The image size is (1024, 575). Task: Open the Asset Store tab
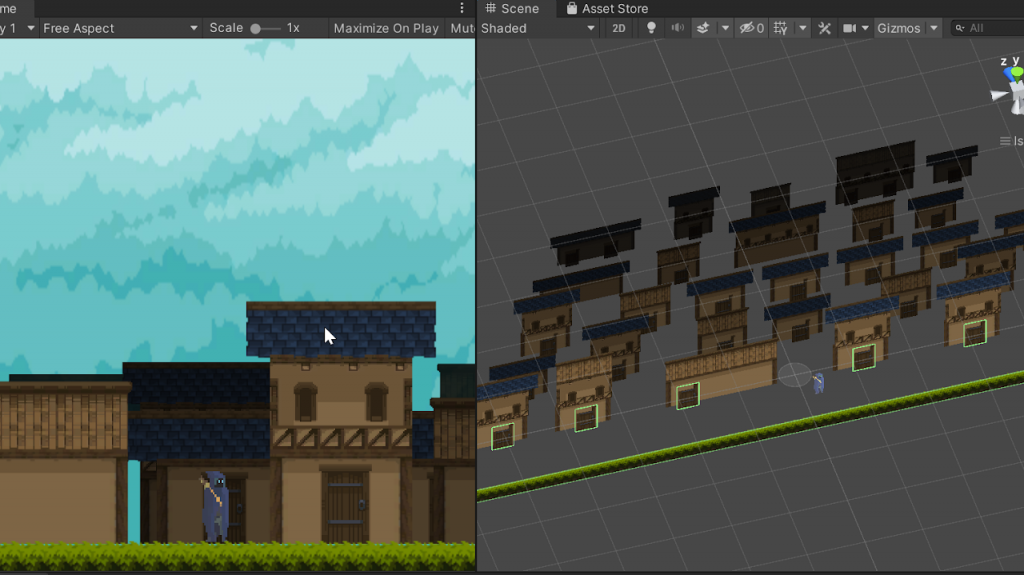coord(607,8)
